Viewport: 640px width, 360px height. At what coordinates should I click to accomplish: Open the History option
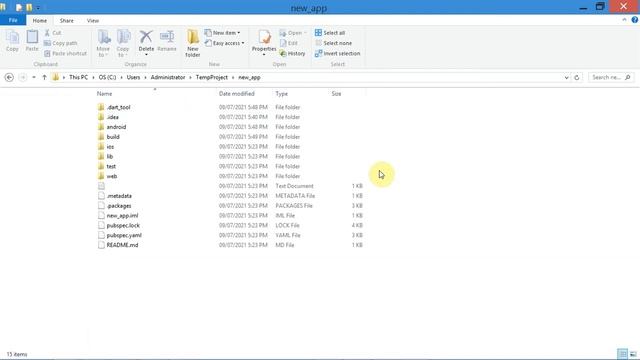click(x=292, y=53)
